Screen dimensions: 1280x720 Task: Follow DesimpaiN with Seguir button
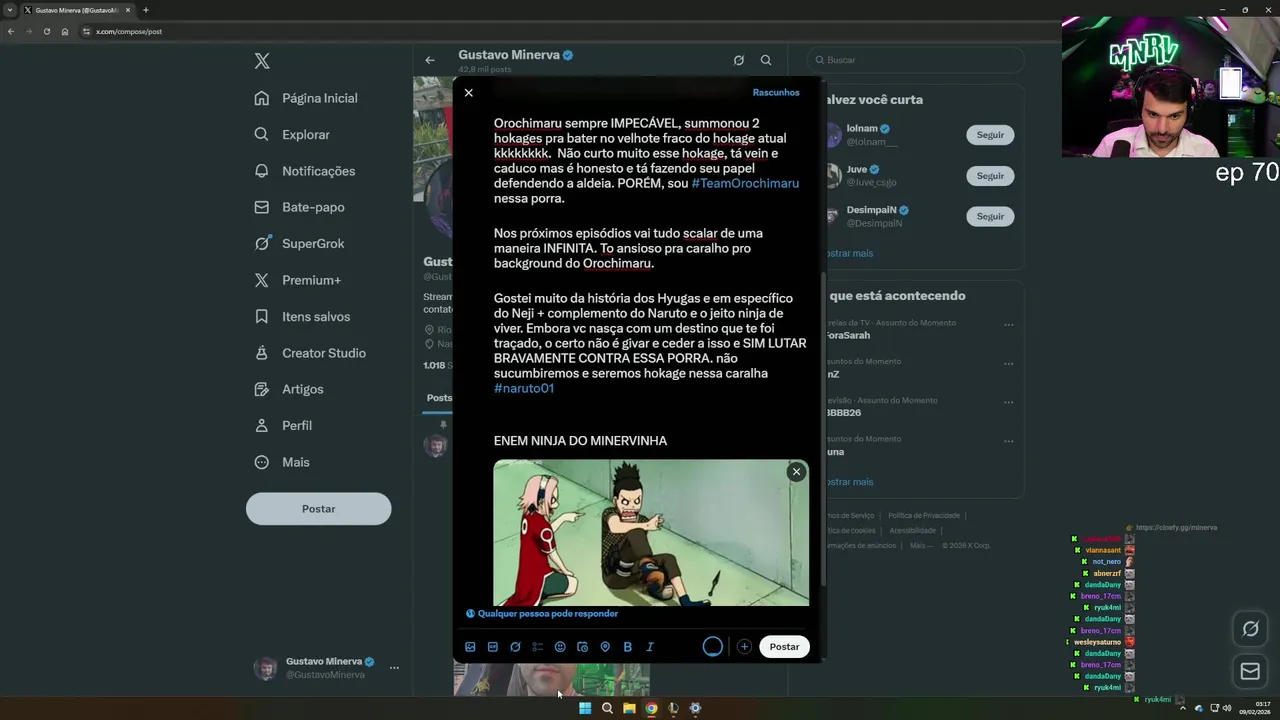990,216
